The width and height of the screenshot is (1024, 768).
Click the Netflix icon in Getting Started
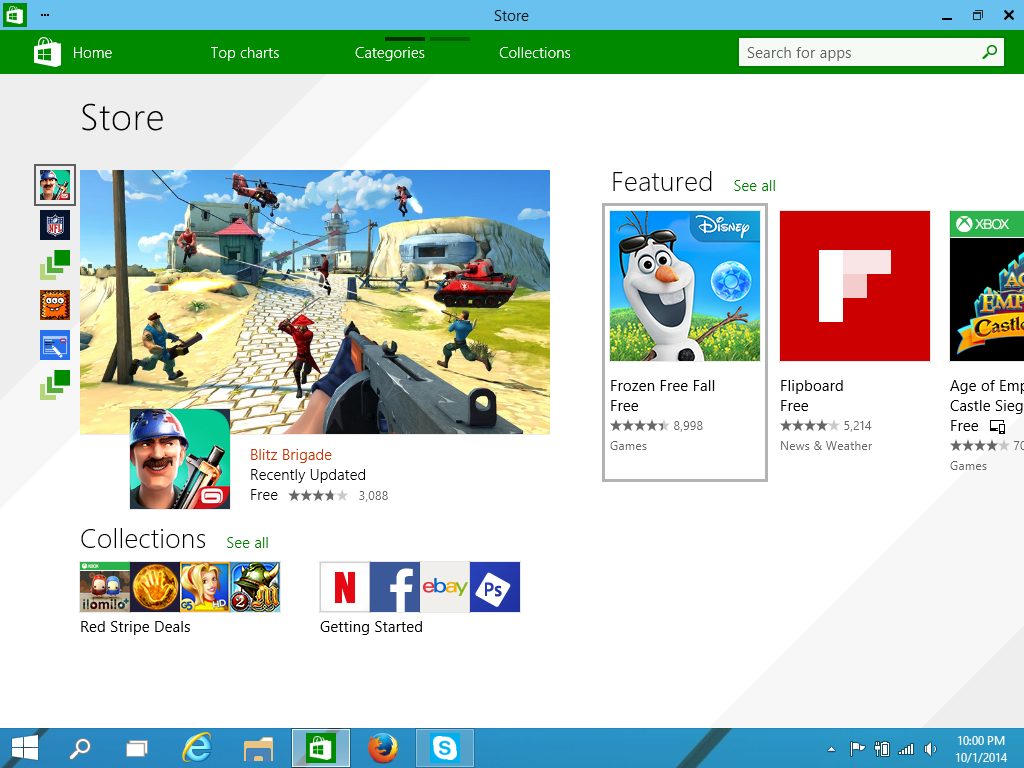[x=345, y=586]
